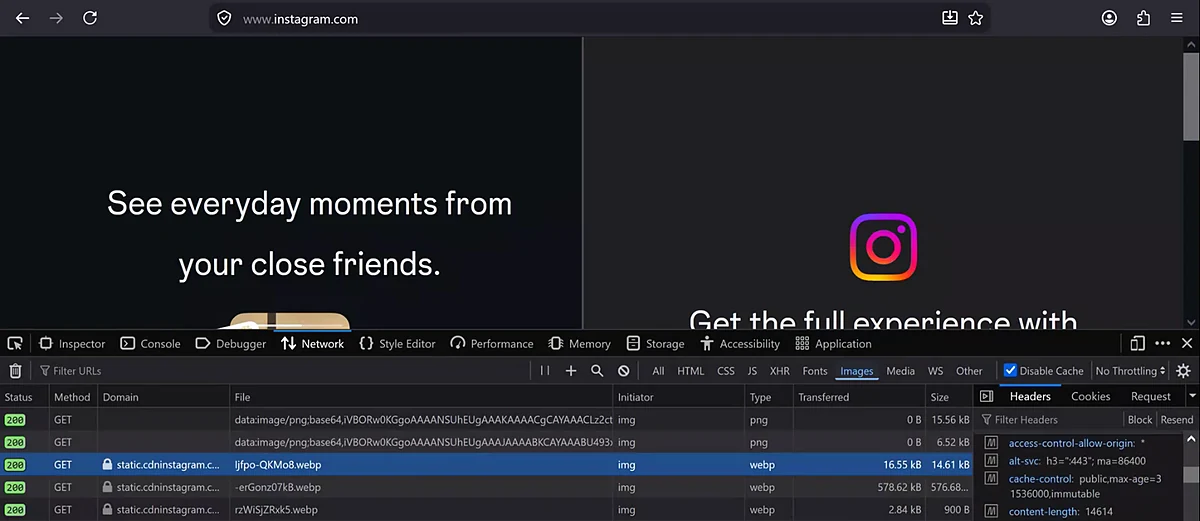Show All request types filter
This screenshot has width=1200, height=521.
[x=658, y=371]
